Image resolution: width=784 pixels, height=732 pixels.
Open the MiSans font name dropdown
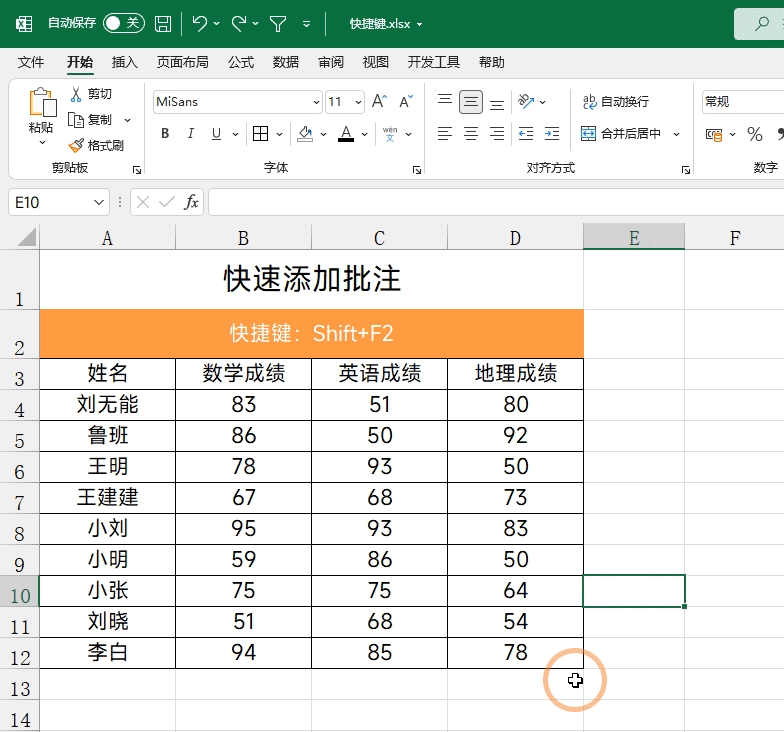tap(316, 102)
